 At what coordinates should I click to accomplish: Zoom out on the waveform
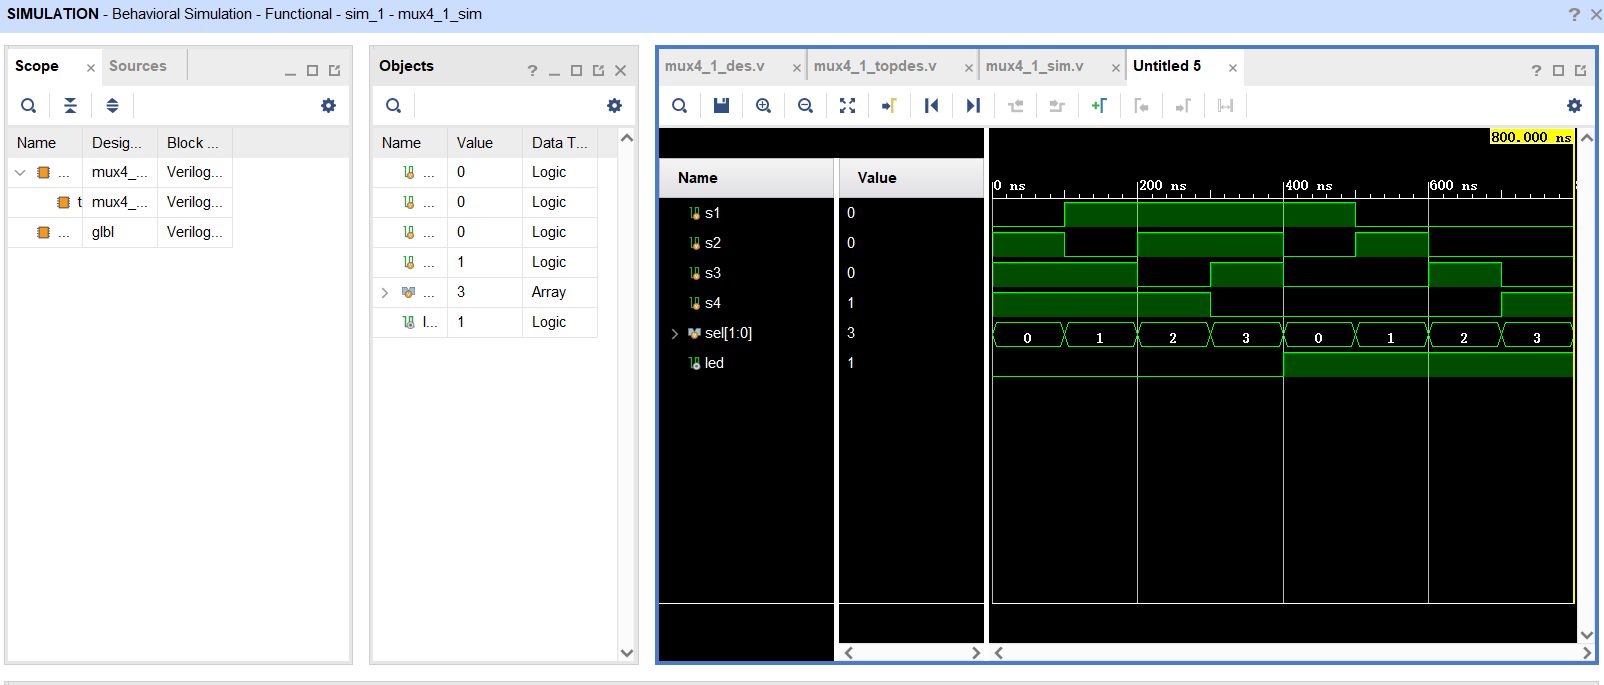pyautogui.click(x=805, y=105)
